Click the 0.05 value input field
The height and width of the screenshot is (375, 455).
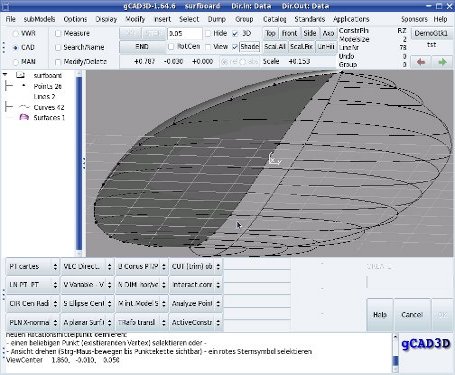point(185,33)
